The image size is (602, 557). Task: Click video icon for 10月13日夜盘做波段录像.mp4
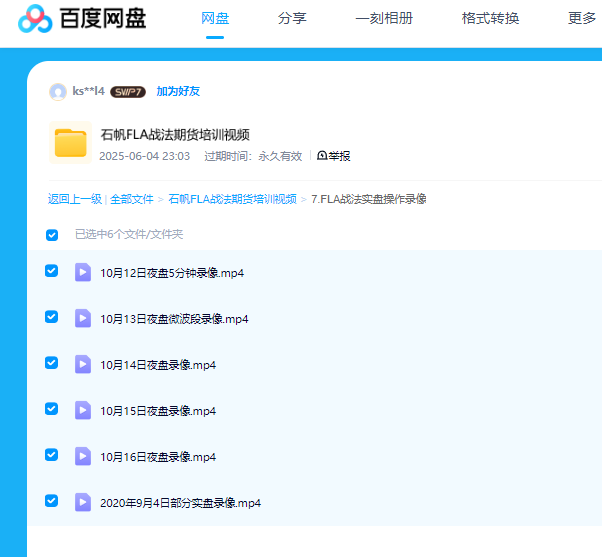tap(83, 318)
